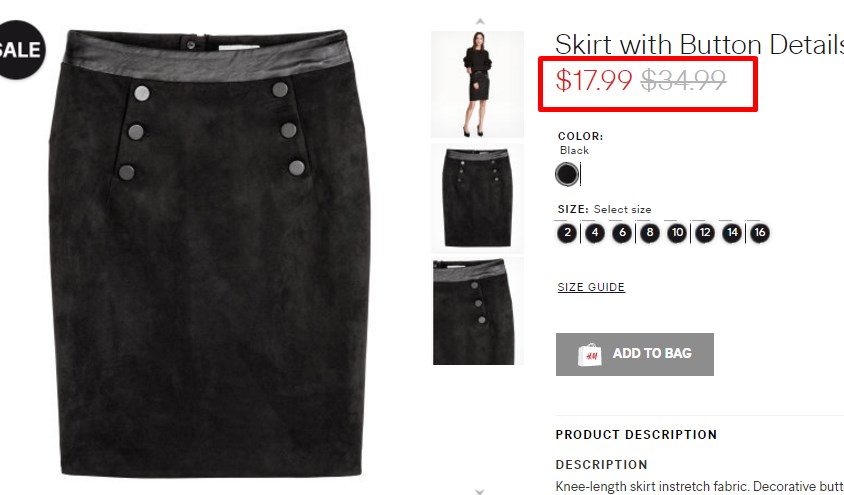Select size 2
The image size is (844, 495).
tap(567, 233)
